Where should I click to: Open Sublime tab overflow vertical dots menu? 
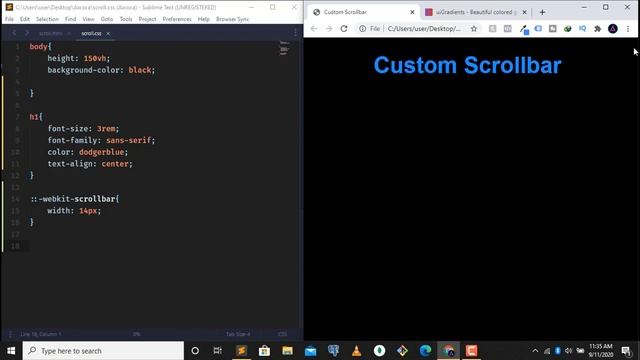(295, 33)
